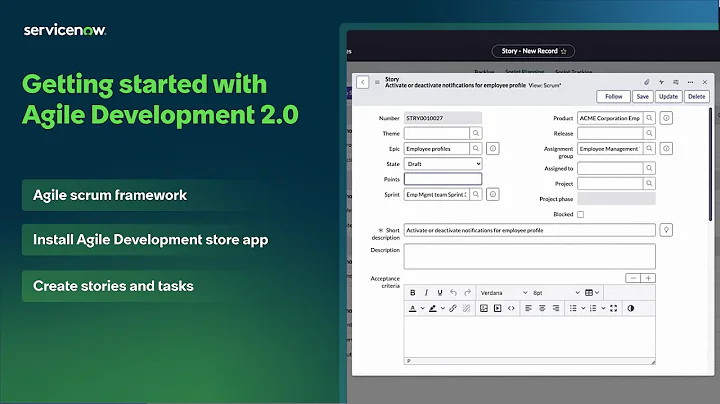Click into the Points input field
Image resolution: width=720 pixels, height=404 pixels.
443,179
